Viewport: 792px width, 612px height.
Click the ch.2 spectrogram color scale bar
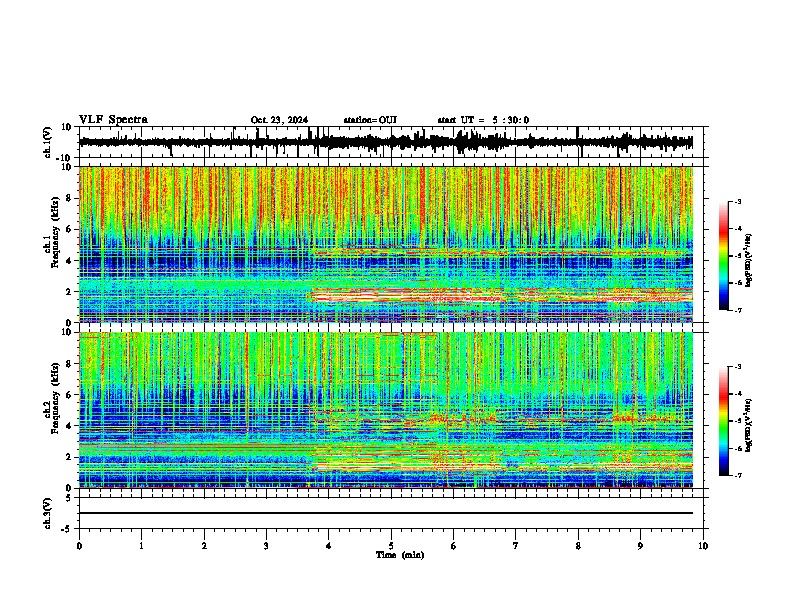click(724, 421)
